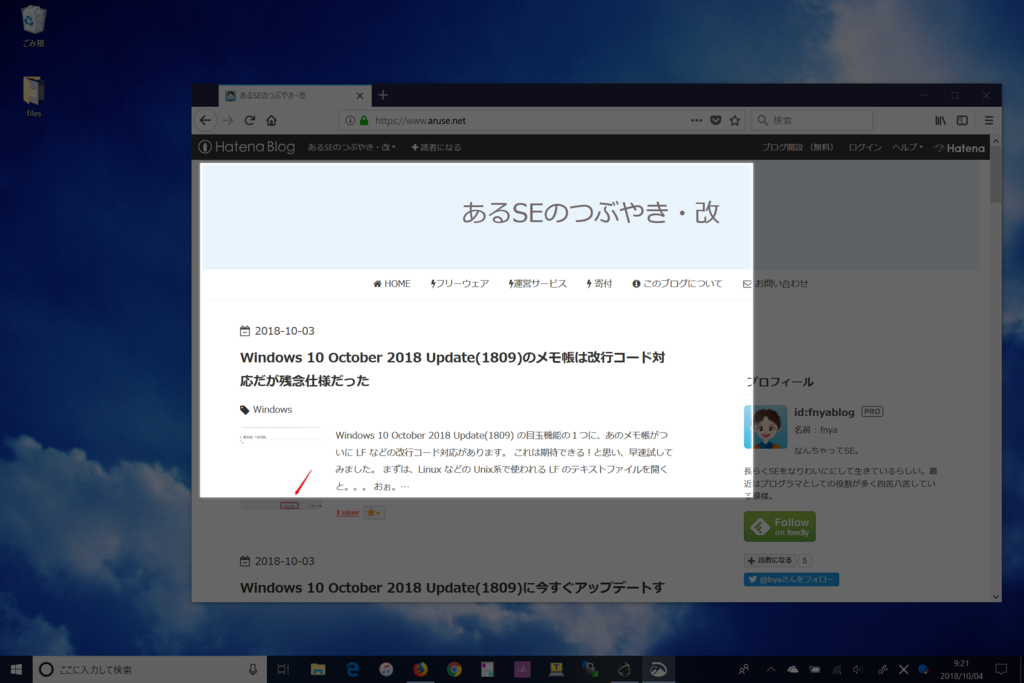Navigate to homepage using the Home icon
Viewport: 1024px width, 683px height.
[x=270, y=119]
